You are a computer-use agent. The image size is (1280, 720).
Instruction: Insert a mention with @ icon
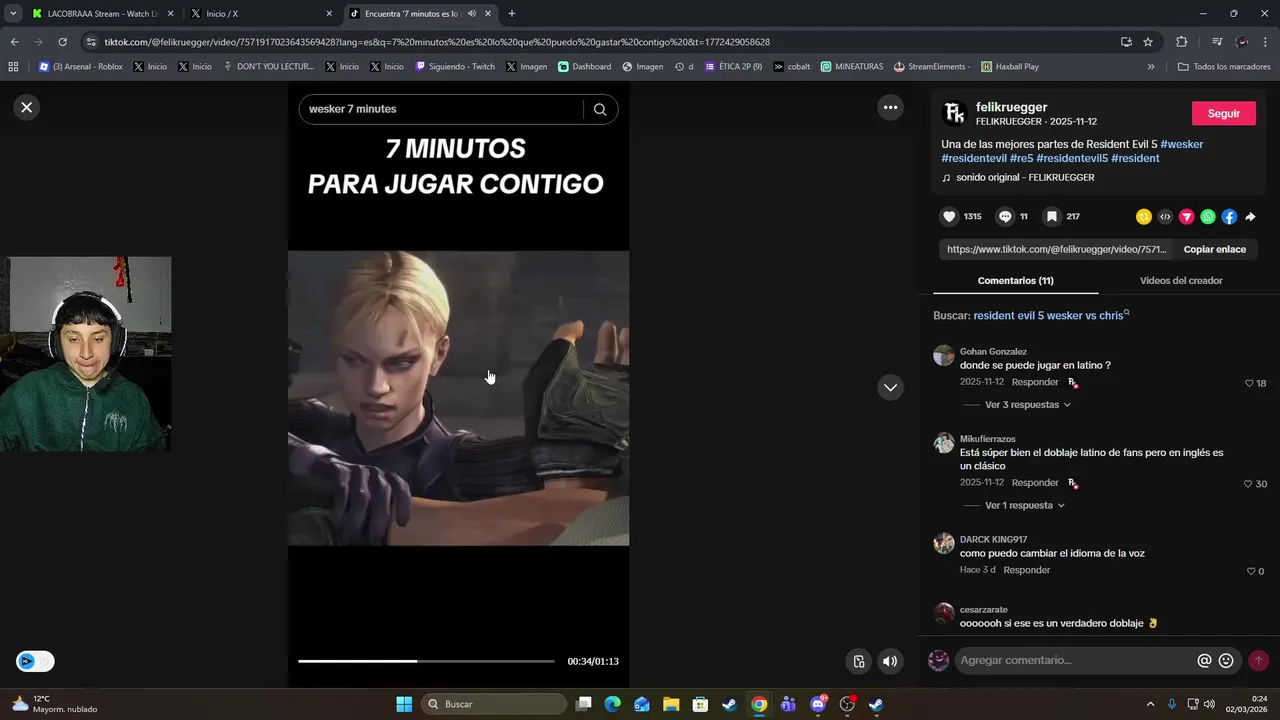[1204, 660]
